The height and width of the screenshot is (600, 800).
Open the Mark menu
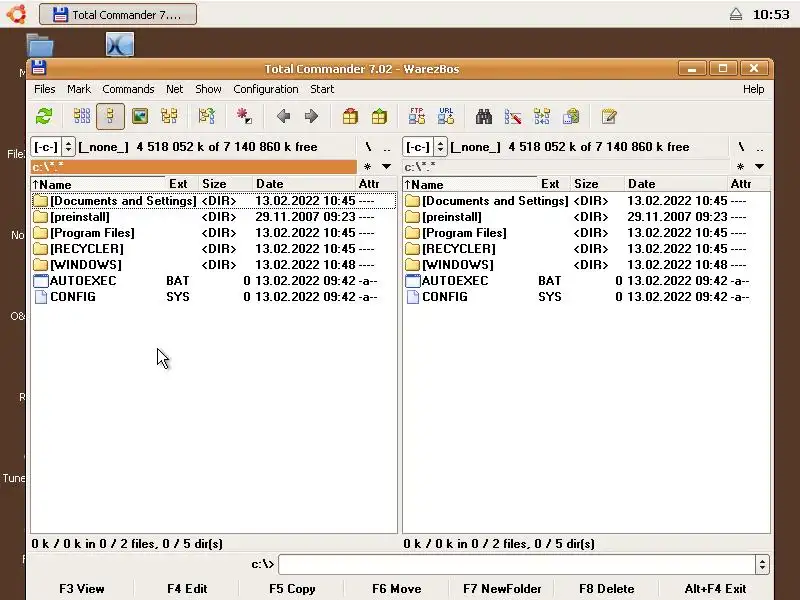point(79,89)
